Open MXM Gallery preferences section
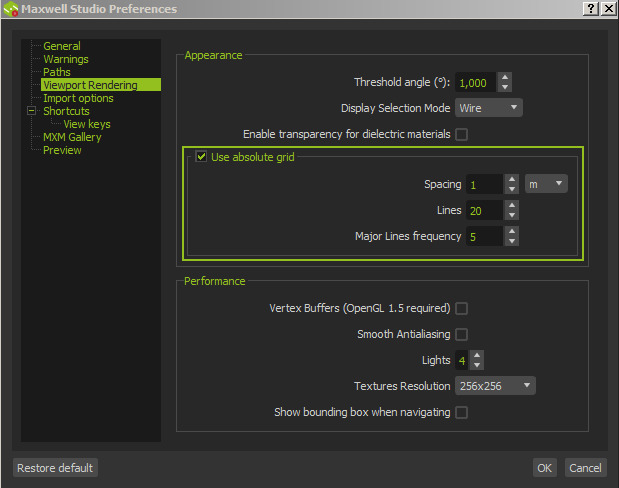 [x=72, y=137]
